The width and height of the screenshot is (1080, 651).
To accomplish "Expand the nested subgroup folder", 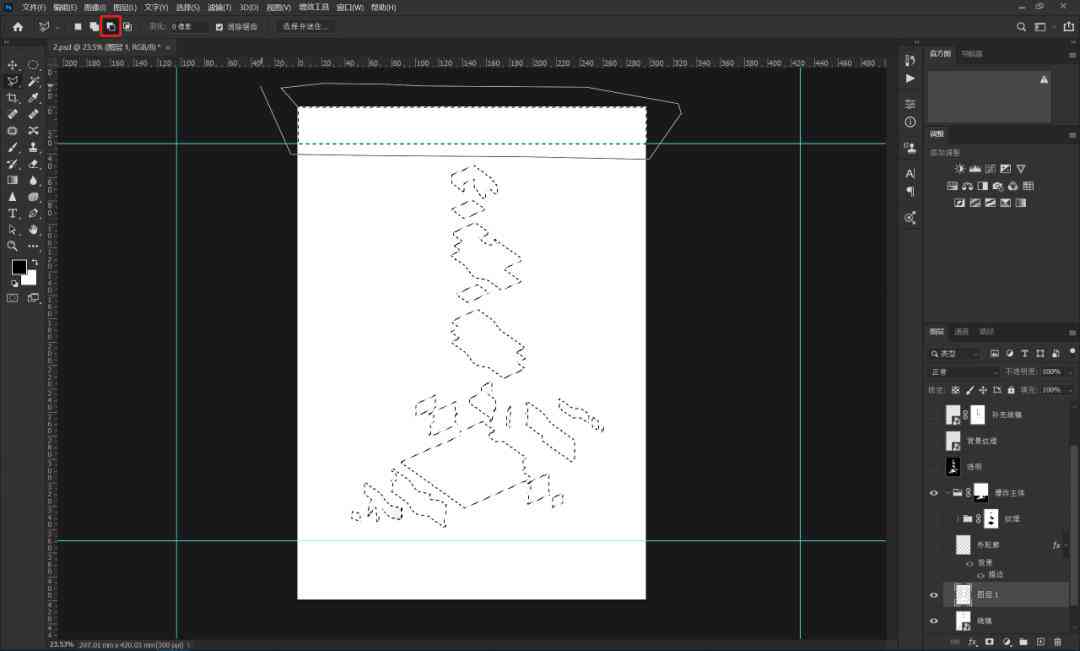I will click(957, 519).
